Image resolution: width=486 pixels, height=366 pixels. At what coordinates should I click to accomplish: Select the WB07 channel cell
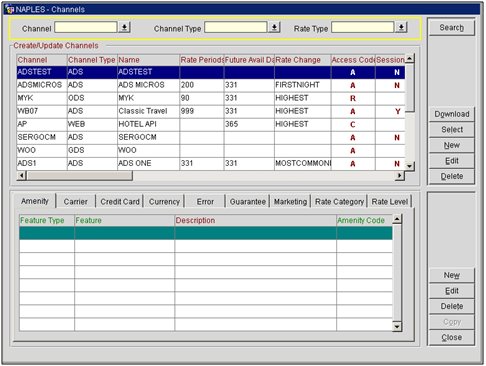click(x=42, y=111)
